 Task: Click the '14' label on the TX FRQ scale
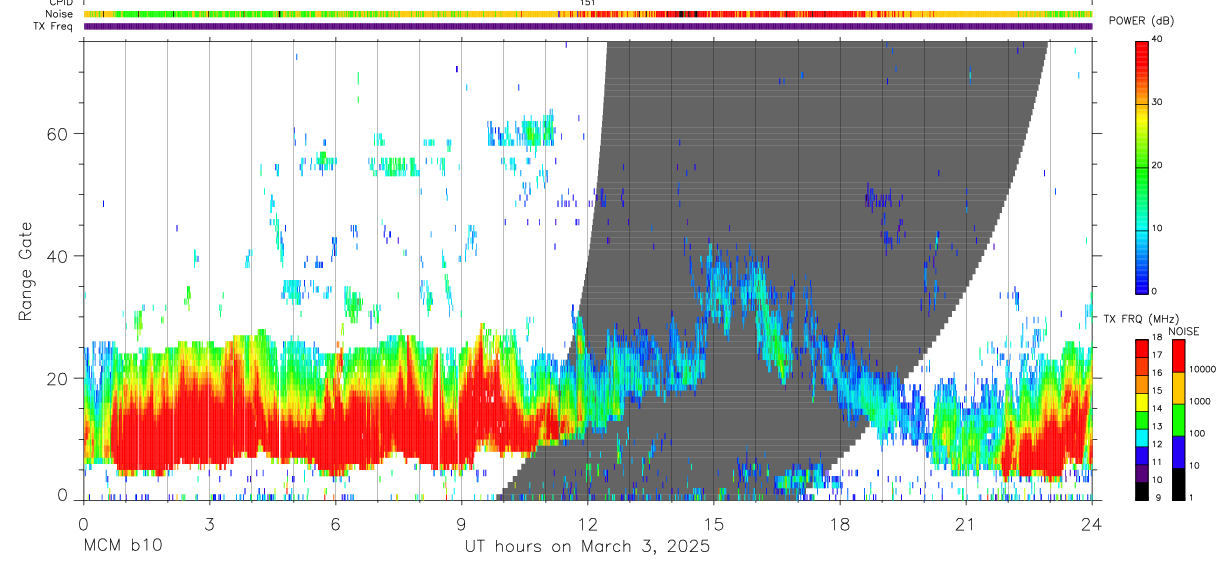1159,408
